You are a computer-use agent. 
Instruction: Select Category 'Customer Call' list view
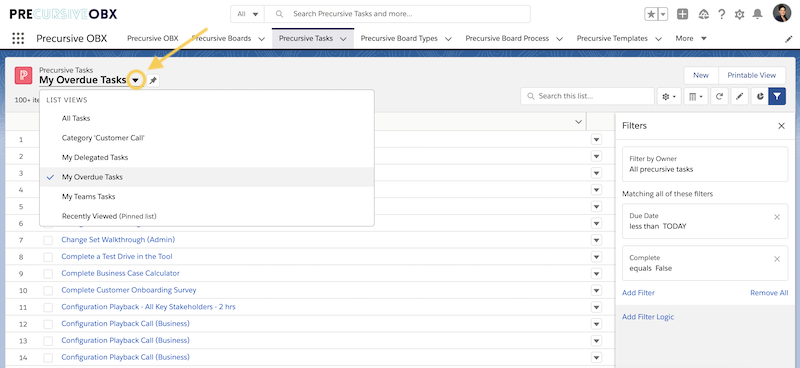[x=207, y=138]
